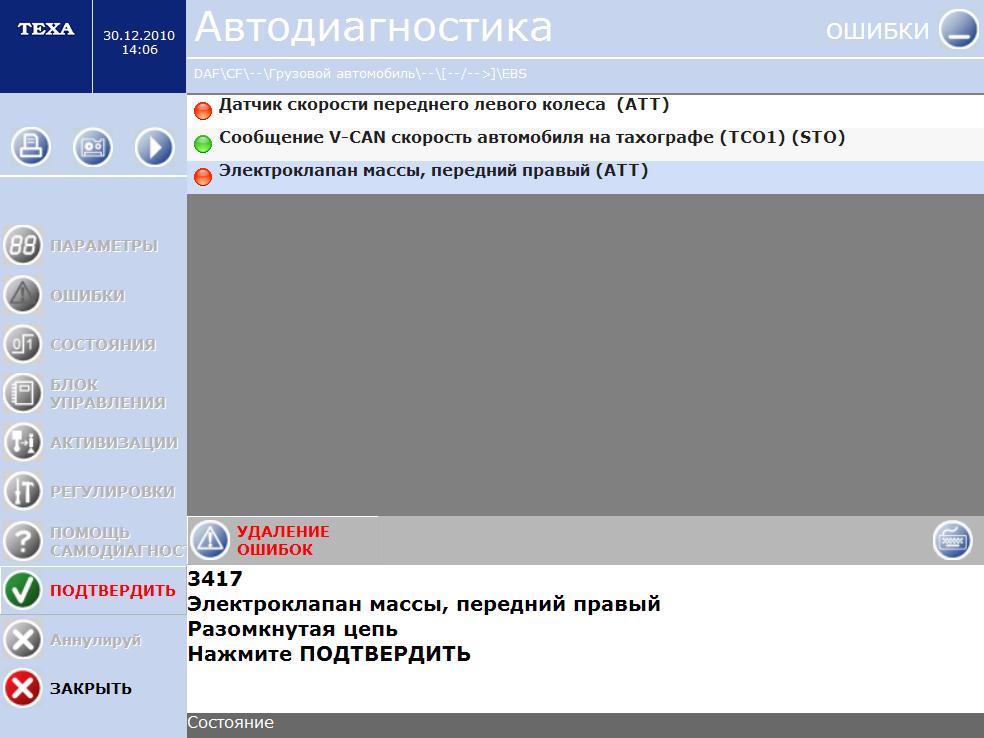984x738 pixels.
Task: Click the Разомкнутая цепь description line
Action: coord(293,629)
